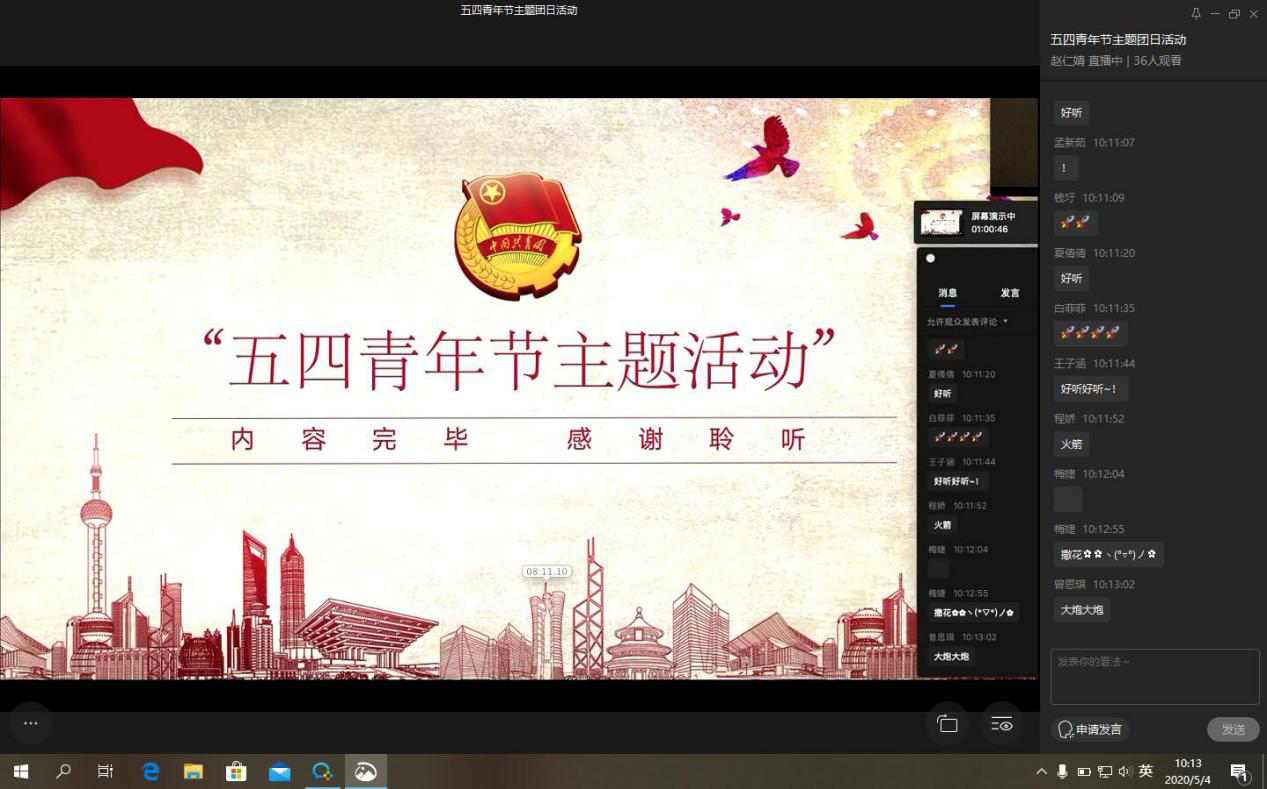Click the rotate screen icon

[947, 724]
